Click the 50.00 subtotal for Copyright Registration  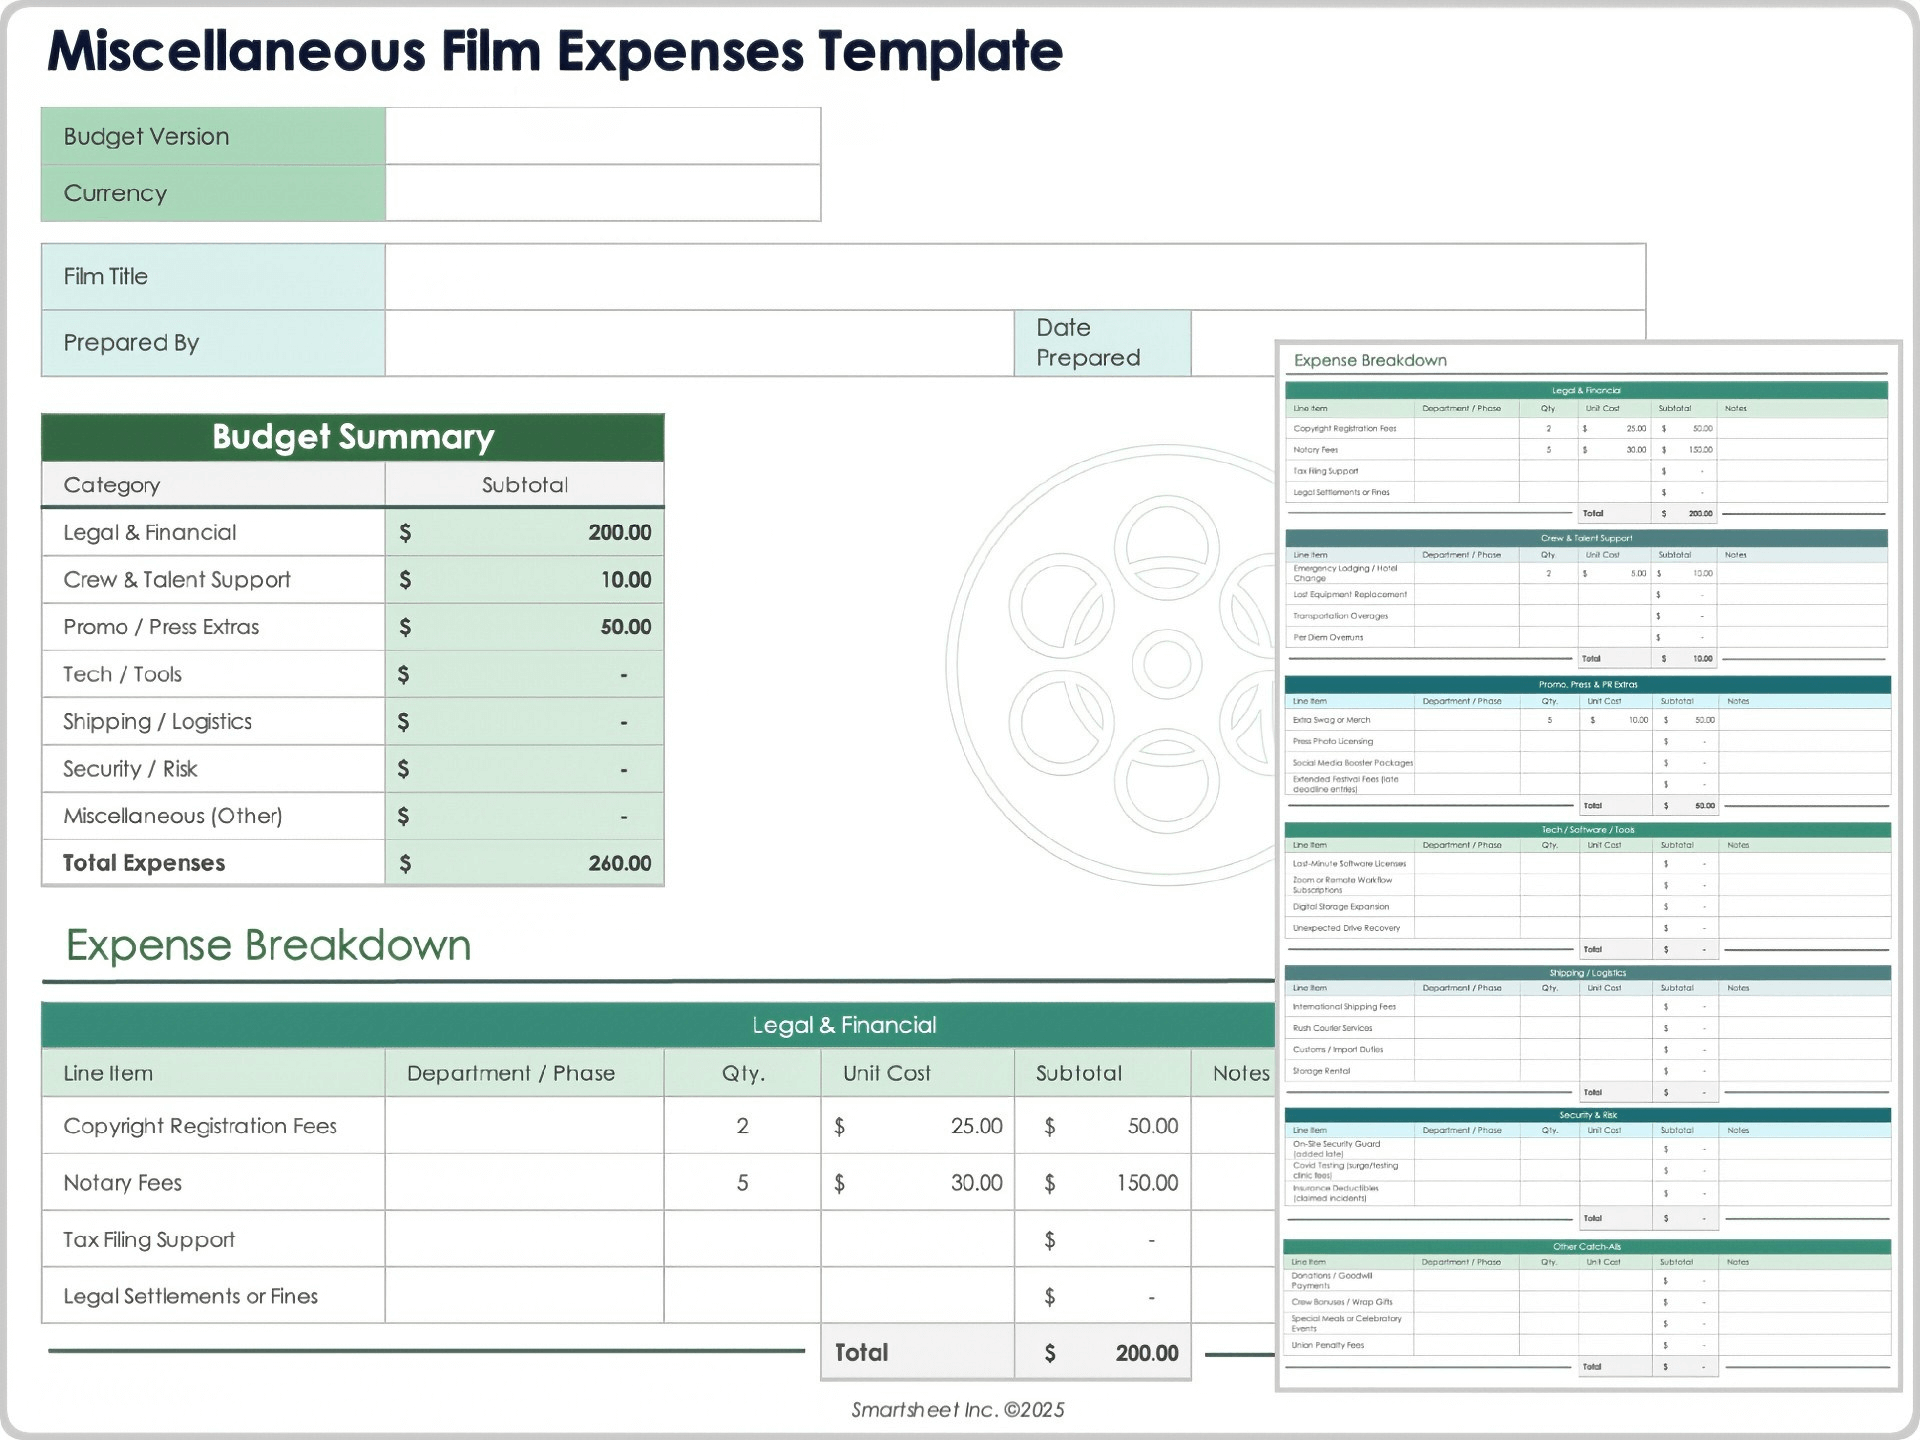click(1103, 1126)
